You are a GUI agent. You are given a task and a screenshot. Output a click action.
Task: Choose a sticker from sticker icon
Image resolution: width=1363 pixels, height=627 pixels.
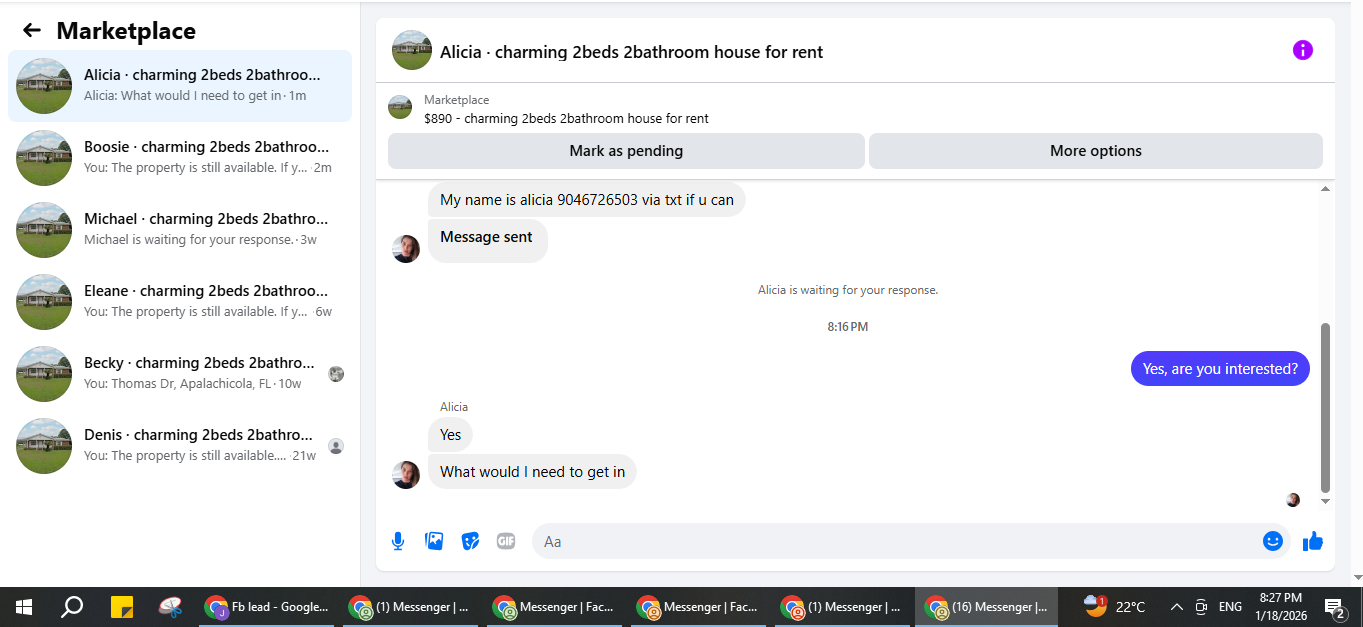click(x=470, y=541)
